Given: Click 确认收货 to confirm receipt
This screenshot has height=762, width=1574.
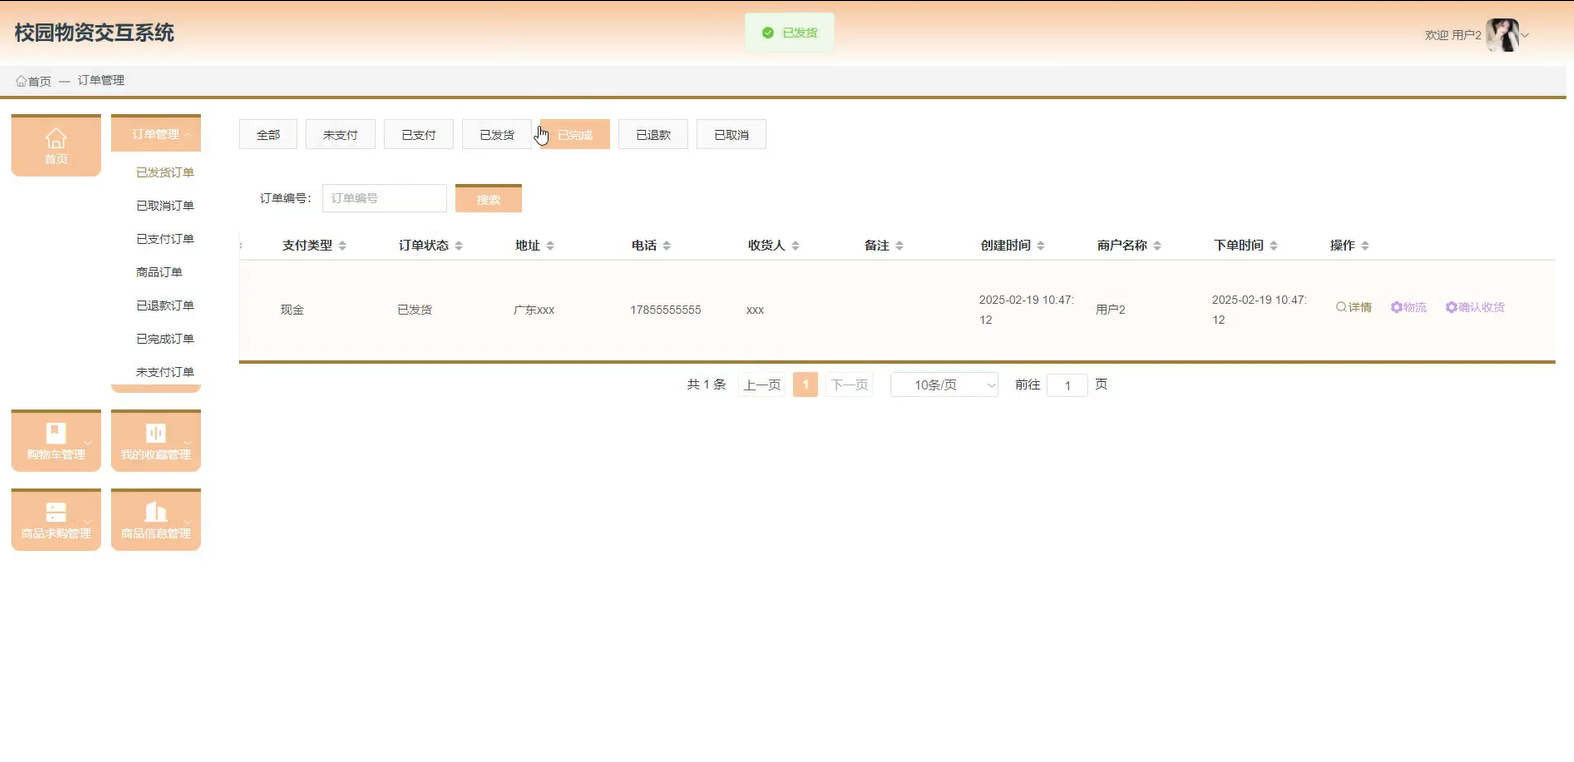Looking at the screenshot, I should tap(1475, 307).
